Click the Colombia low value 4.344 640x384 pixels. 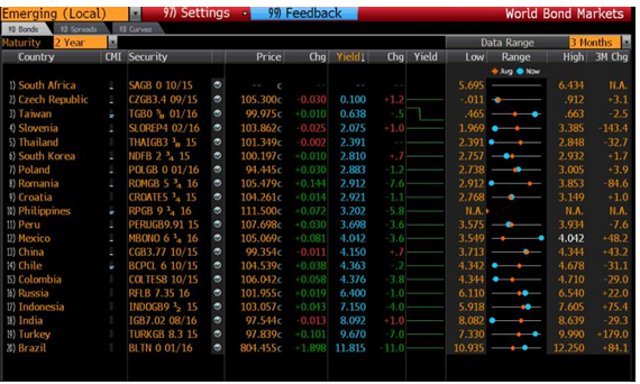click(471, 280)
